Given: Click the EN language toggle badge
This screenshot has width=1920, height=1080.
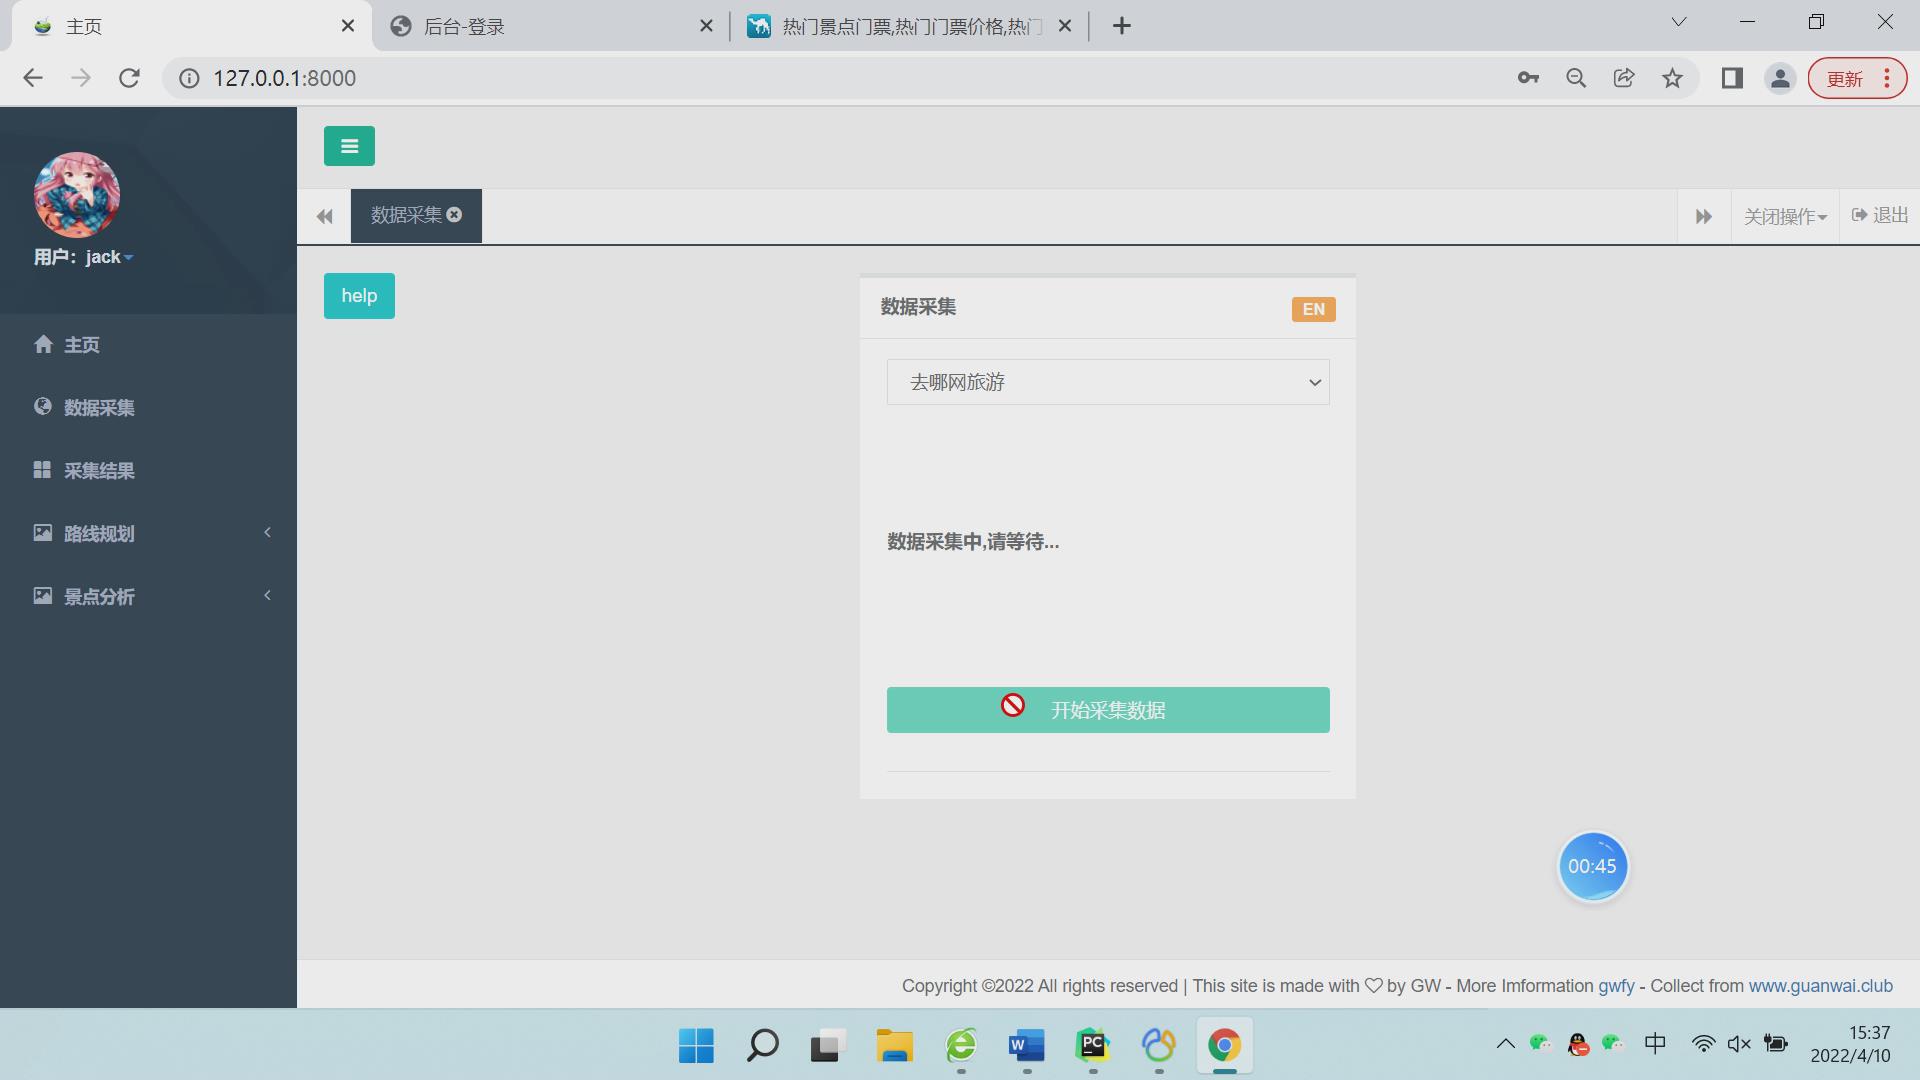Looking at the screenshot, I should click(1312, 308).
